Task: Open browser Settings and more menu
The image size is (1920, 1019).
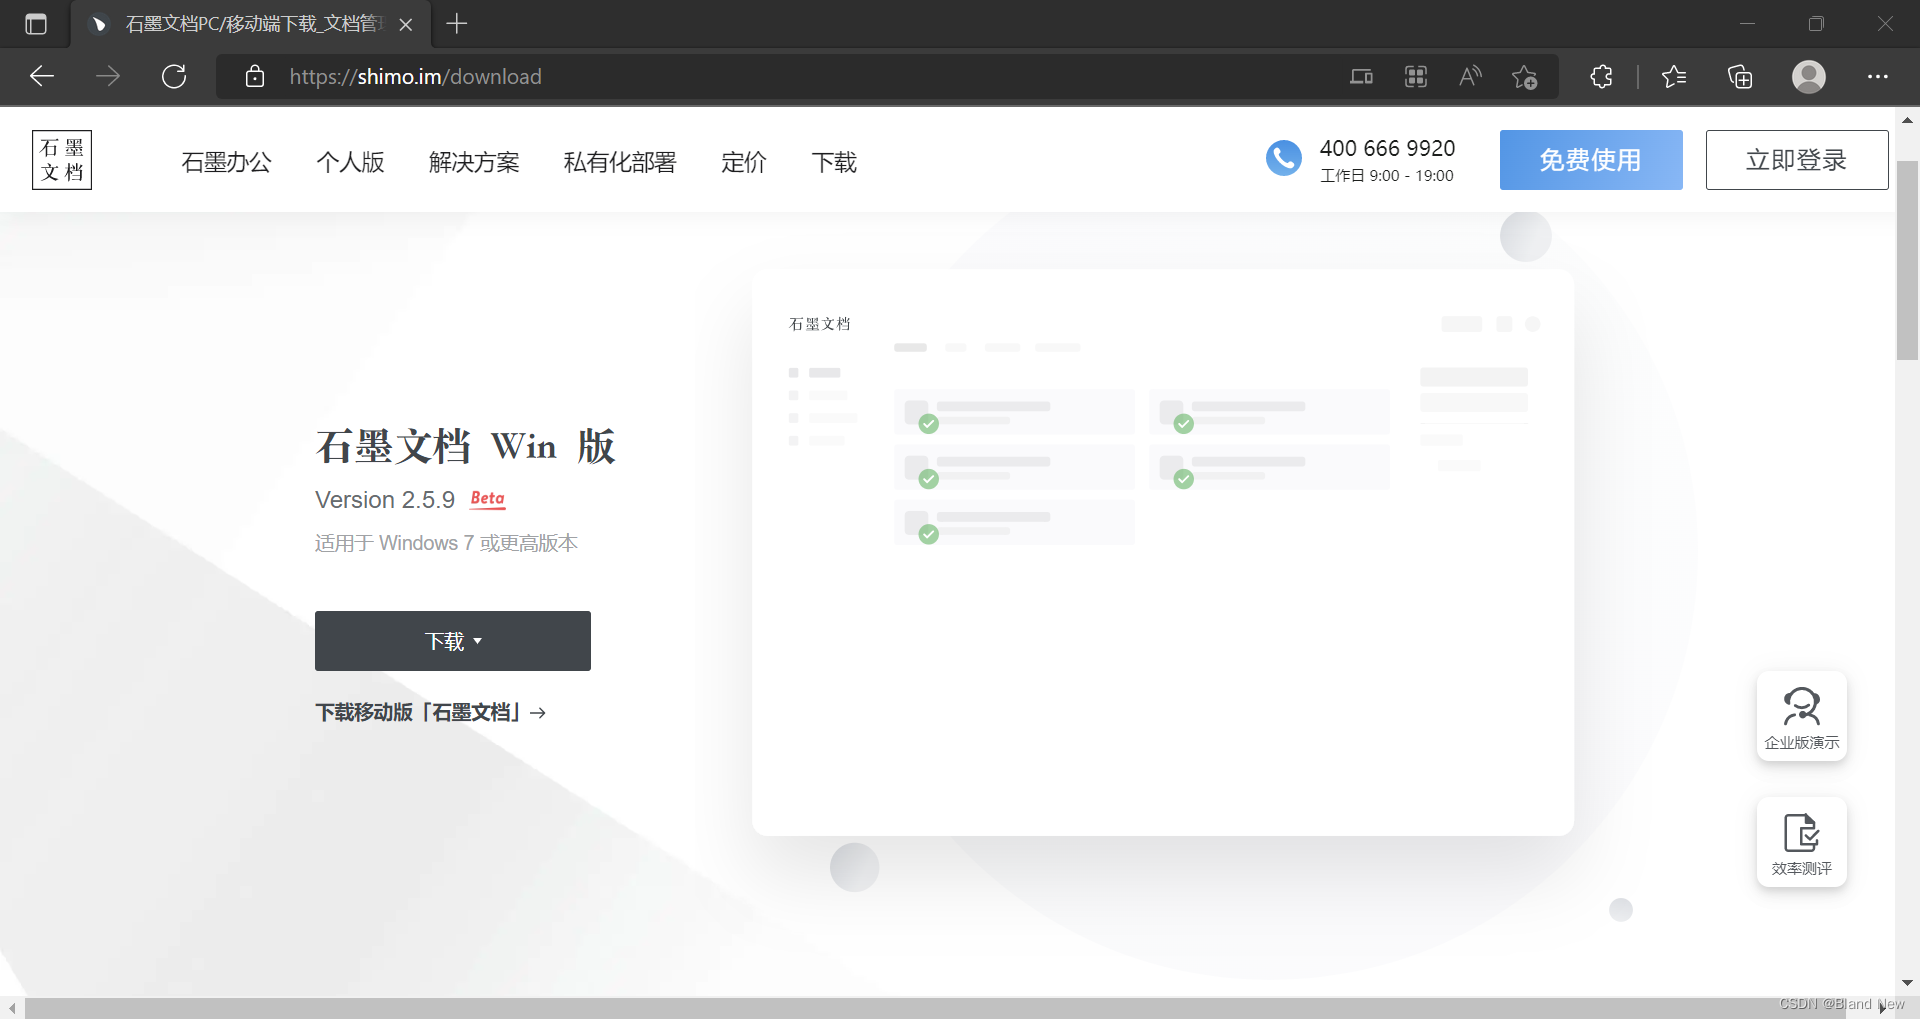Action: [1878, 77]
